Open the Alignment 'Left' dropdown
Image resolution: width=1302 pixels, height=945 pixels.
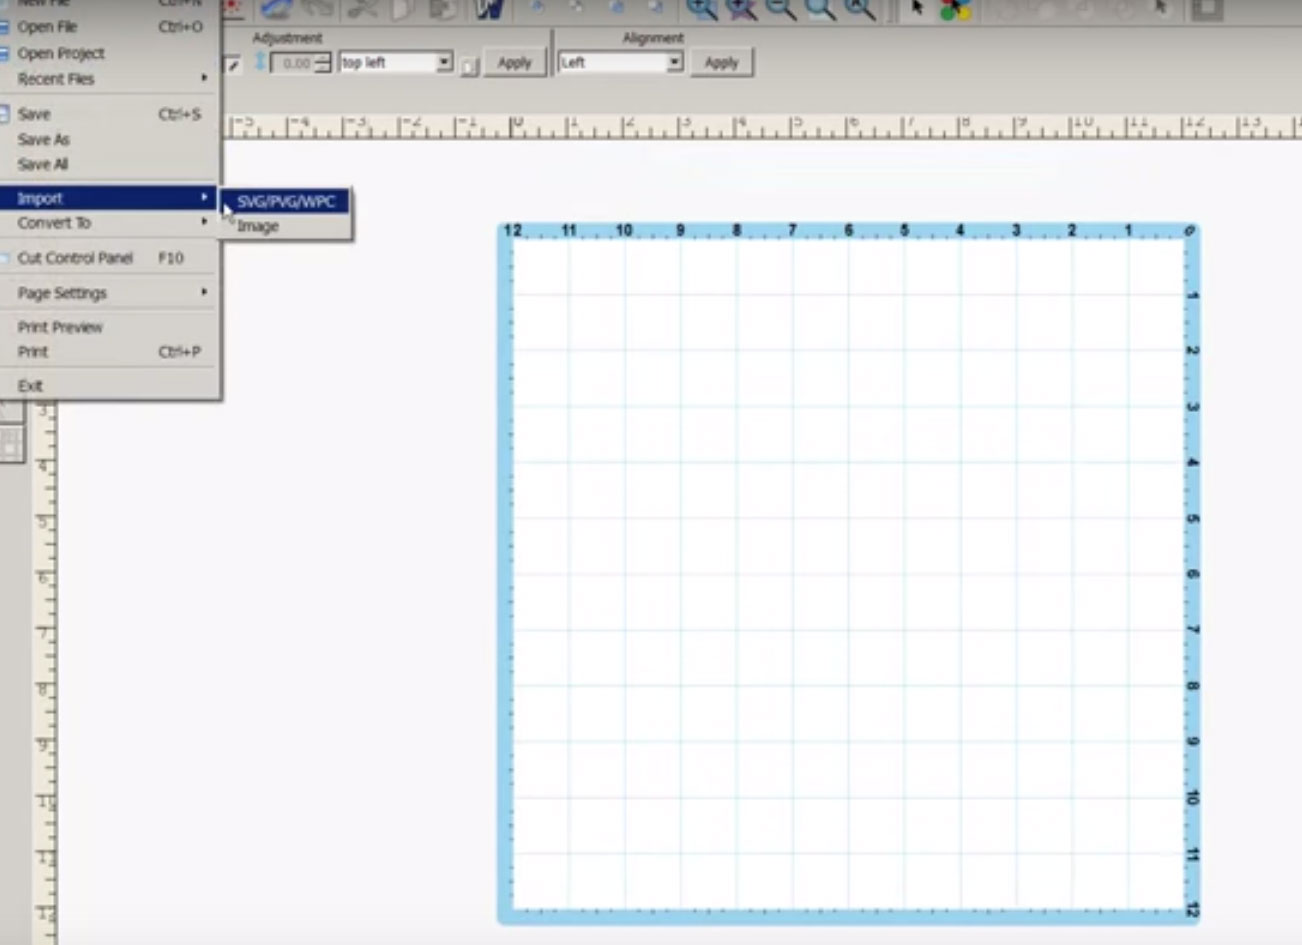click(675, 62)
